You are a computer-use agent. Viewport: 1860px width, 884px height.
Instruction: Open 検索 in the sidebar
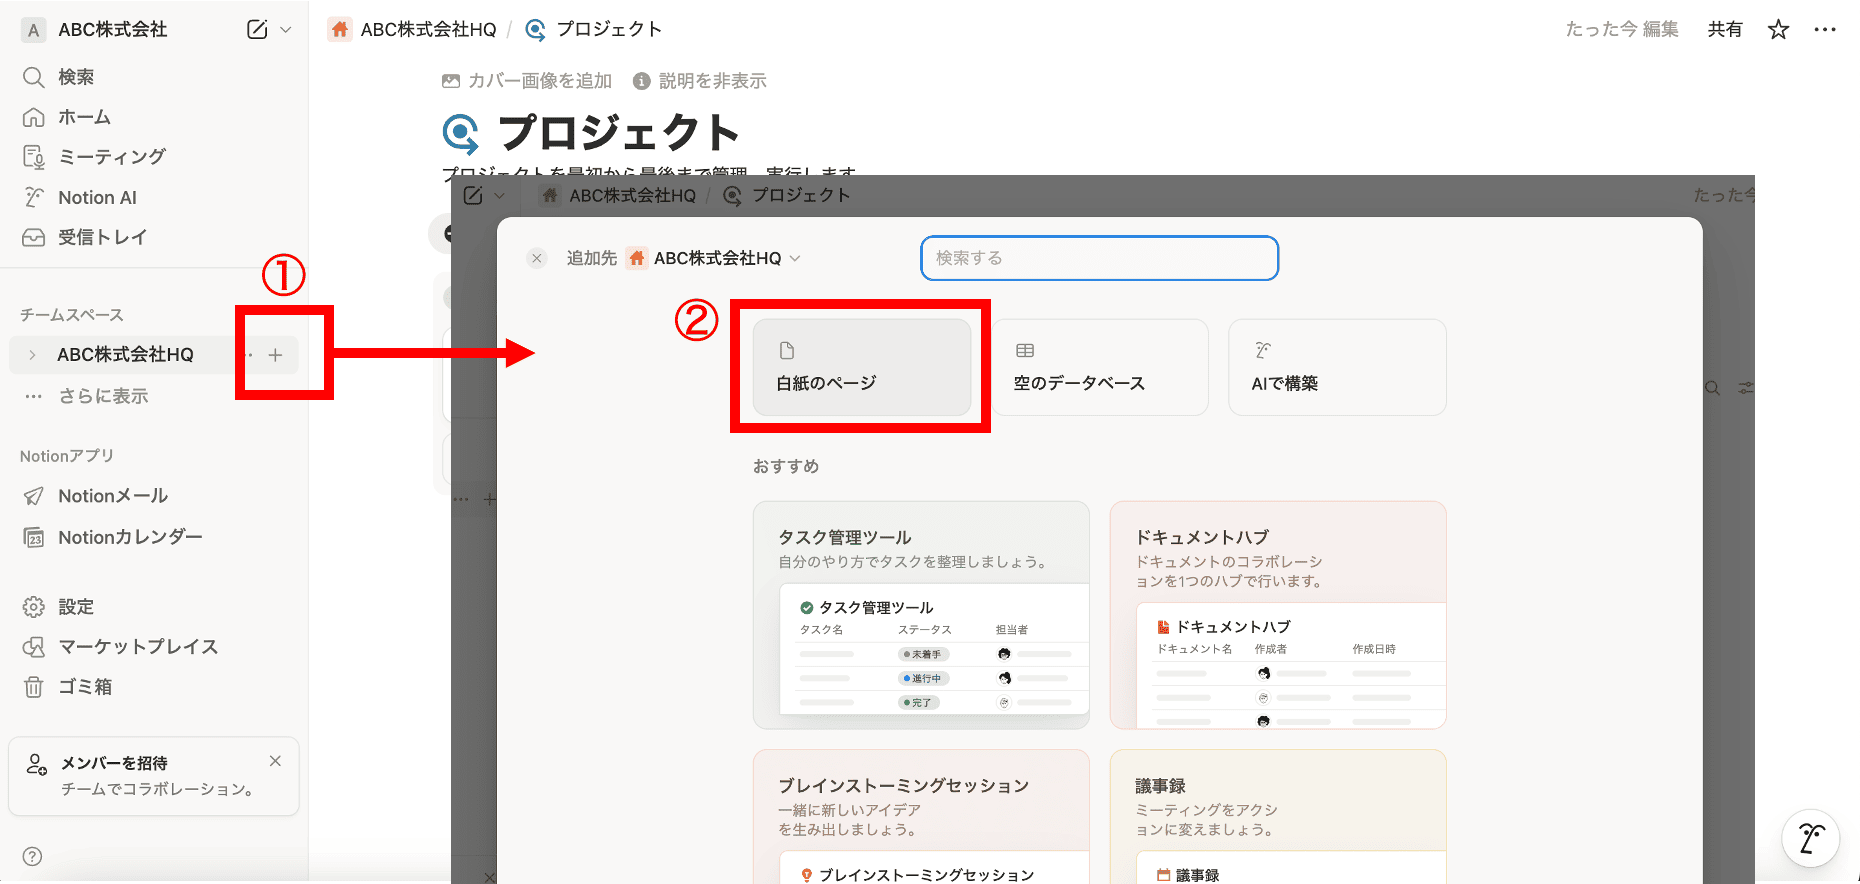[154, 77]
